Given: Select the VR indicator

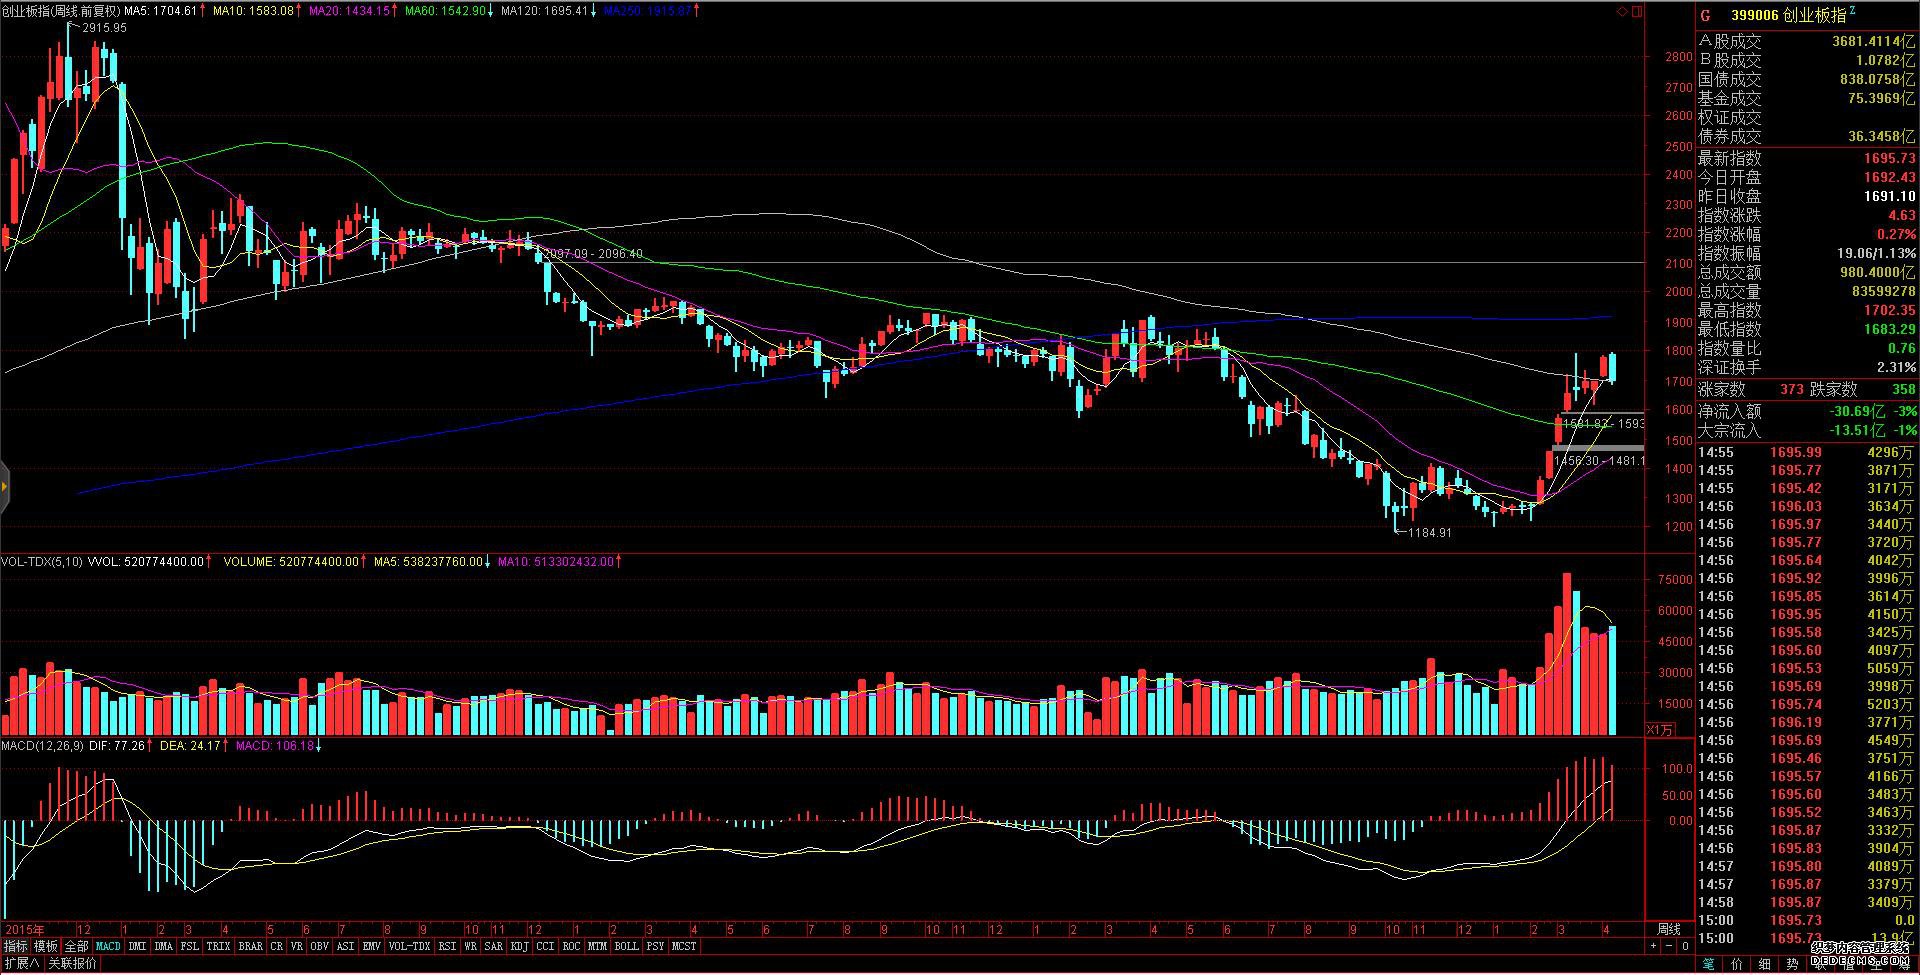Looking at the screenshot, I should coord(296,946).
